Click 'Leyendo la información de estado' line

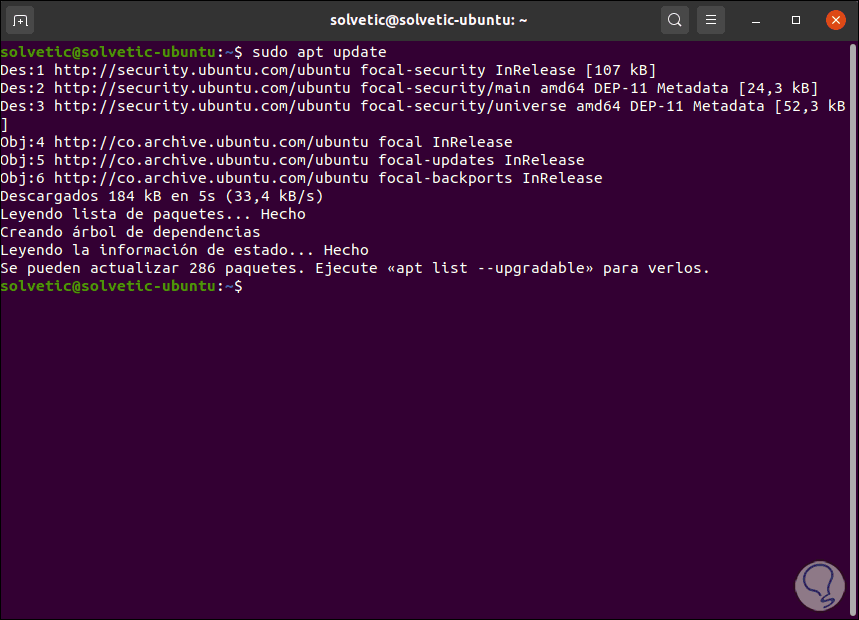coord(185,250)
